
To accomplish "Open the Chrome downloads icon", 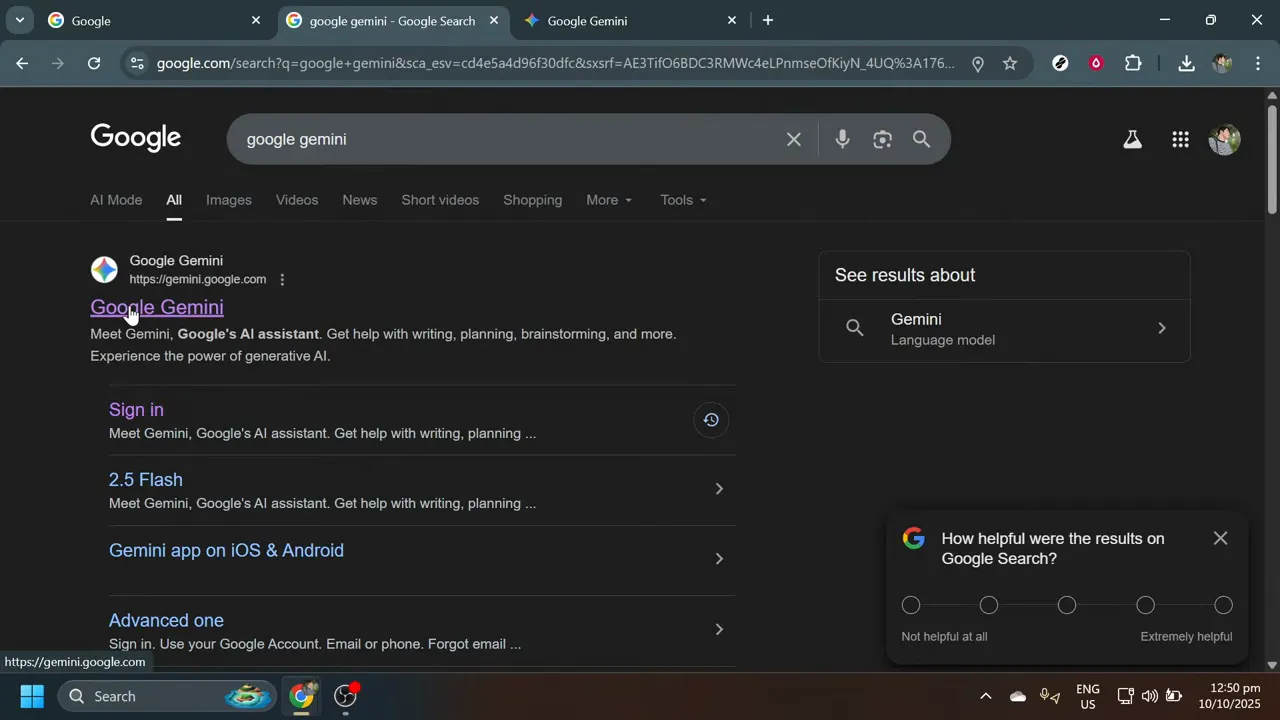I will (1186, 63).
